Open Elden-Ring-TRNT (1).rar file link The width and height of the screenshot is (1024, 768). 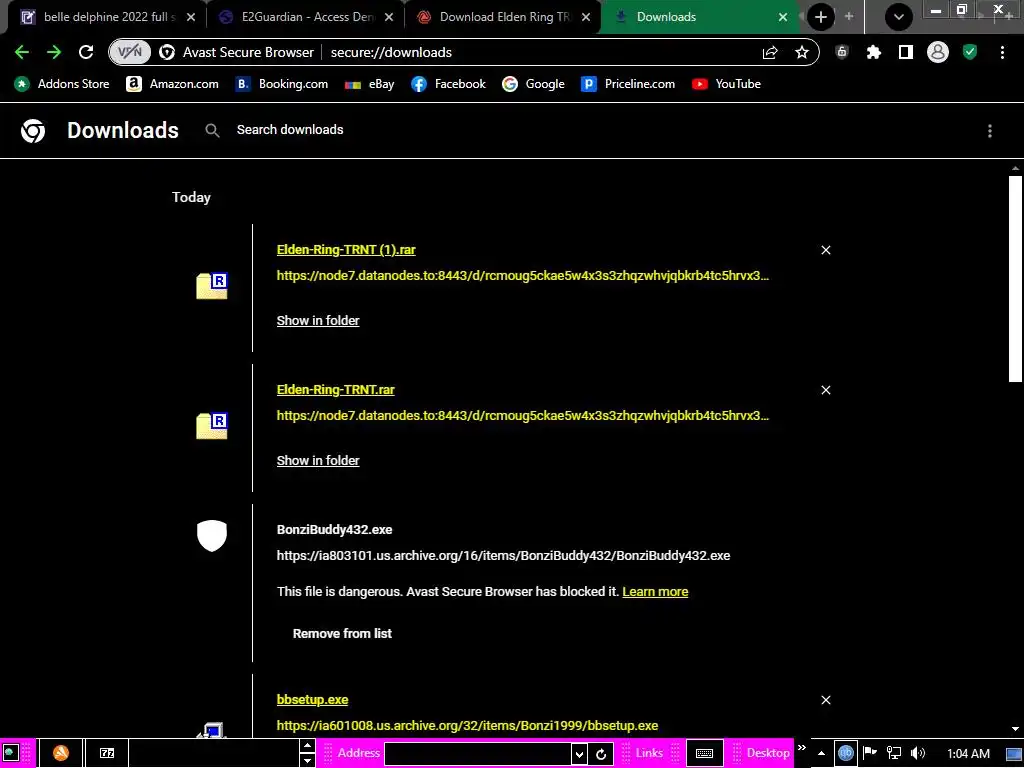(x=346, y=249)
